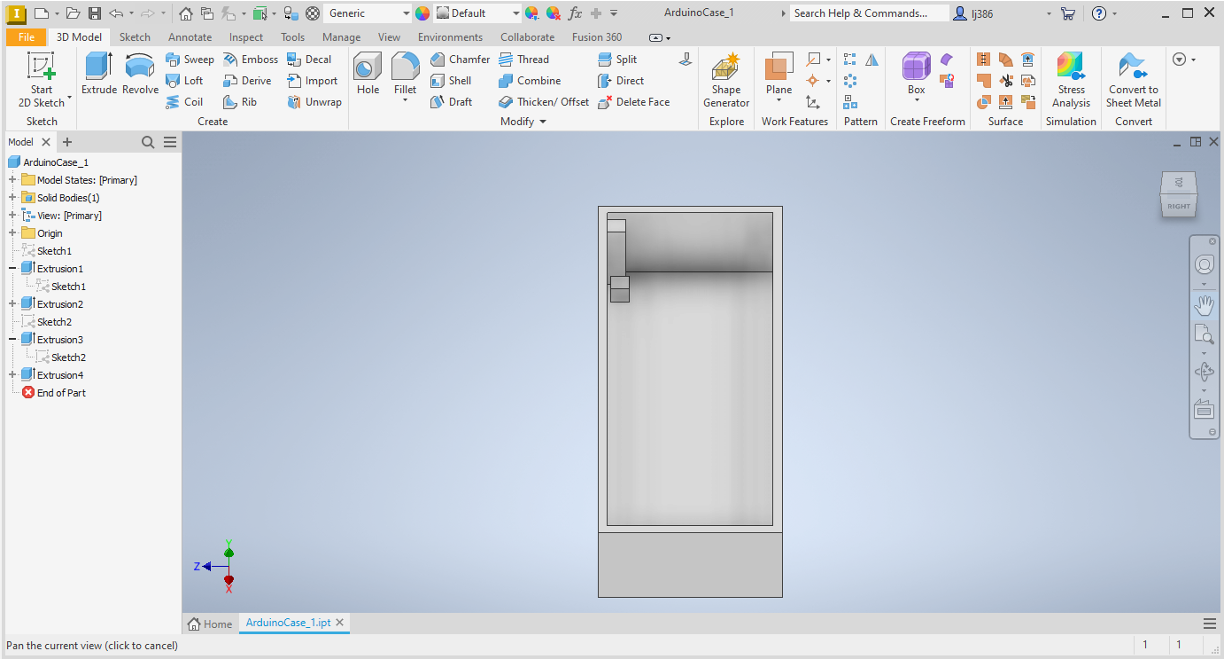
Task: Start a new 2D Sketch
Action: pyautogui.click(x=41, y=80)
